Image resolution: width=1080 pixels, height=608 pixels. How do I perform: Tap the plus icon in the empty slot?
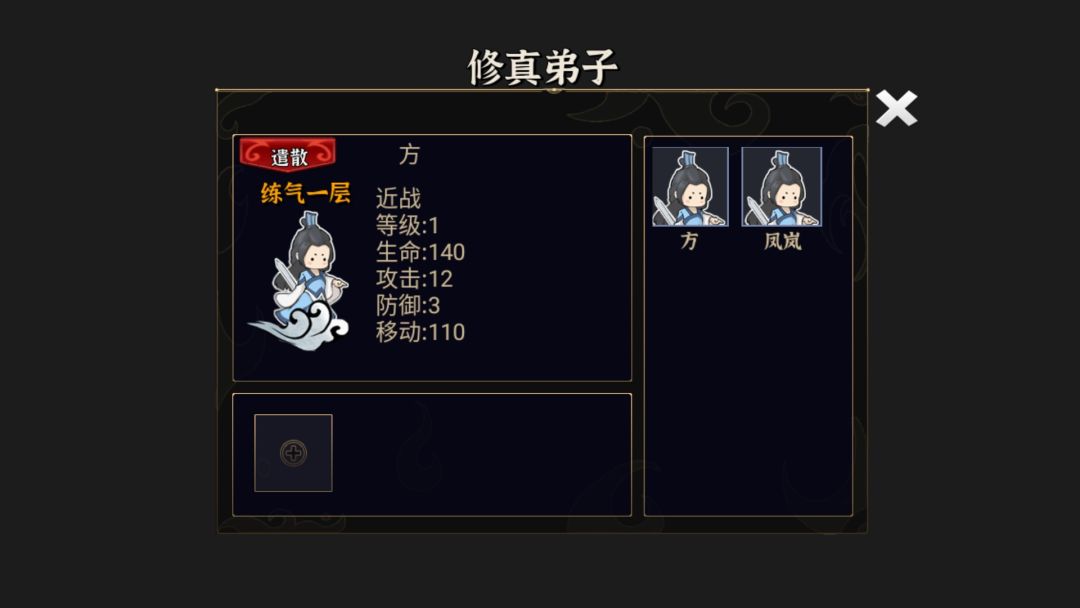point(293,453)
